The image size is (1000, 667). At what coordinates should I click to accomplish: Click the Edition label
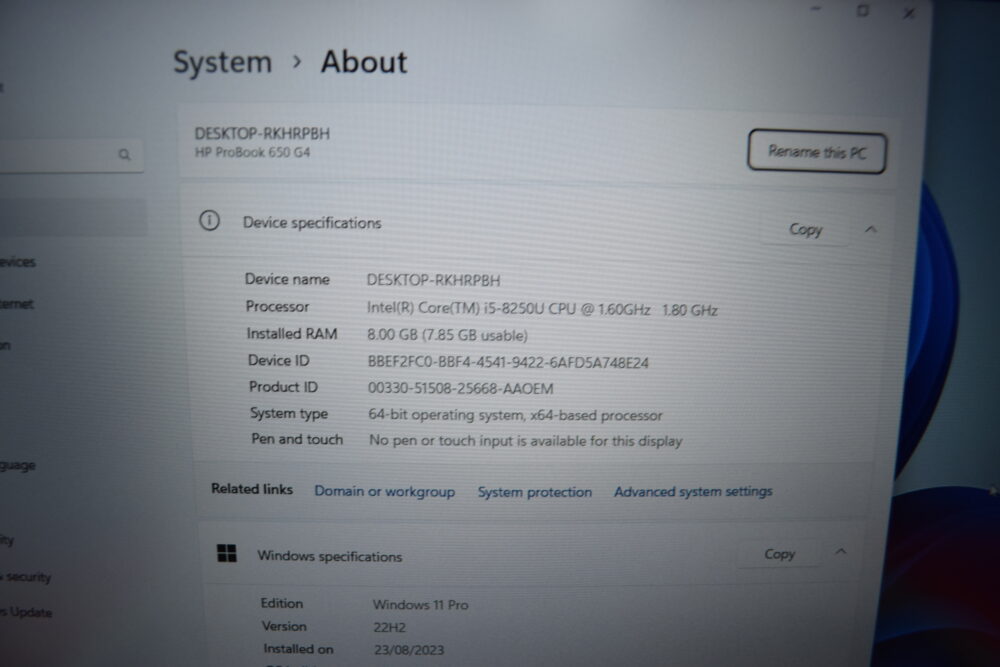(x=282, y=603)
